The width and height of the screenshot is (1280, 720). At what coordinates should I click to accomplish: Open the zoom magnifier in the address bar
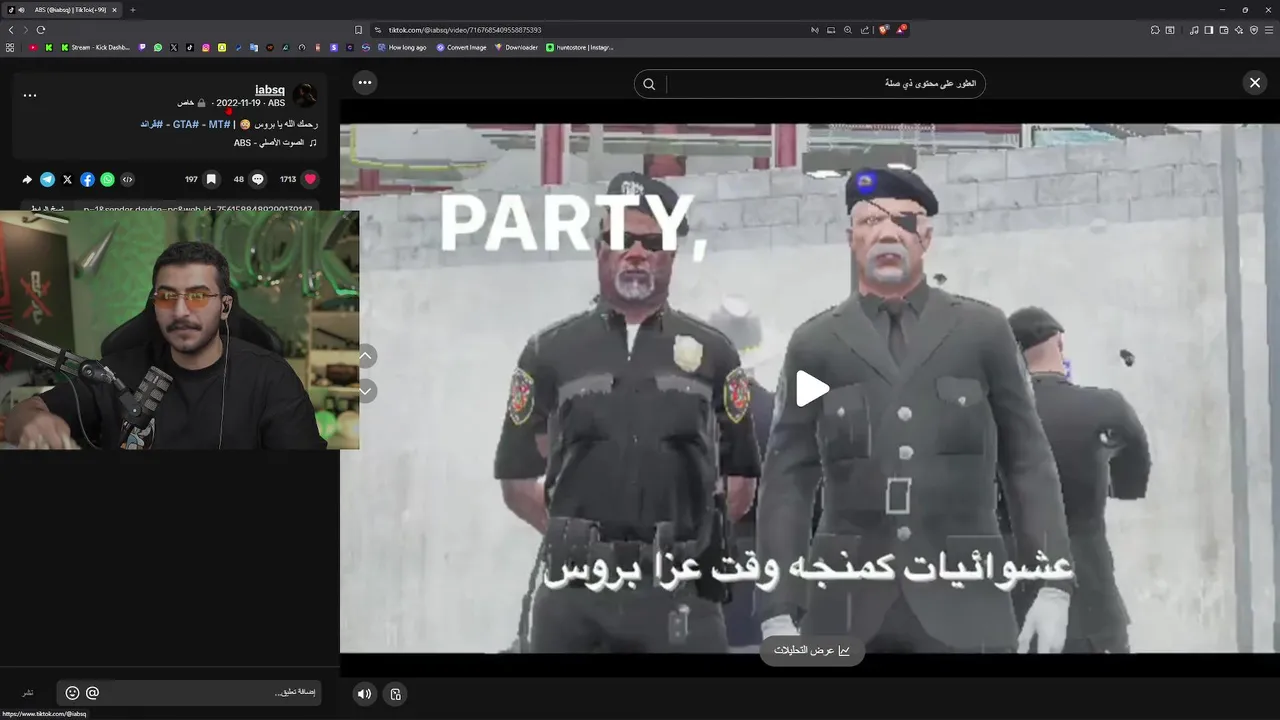click(848, 30)
